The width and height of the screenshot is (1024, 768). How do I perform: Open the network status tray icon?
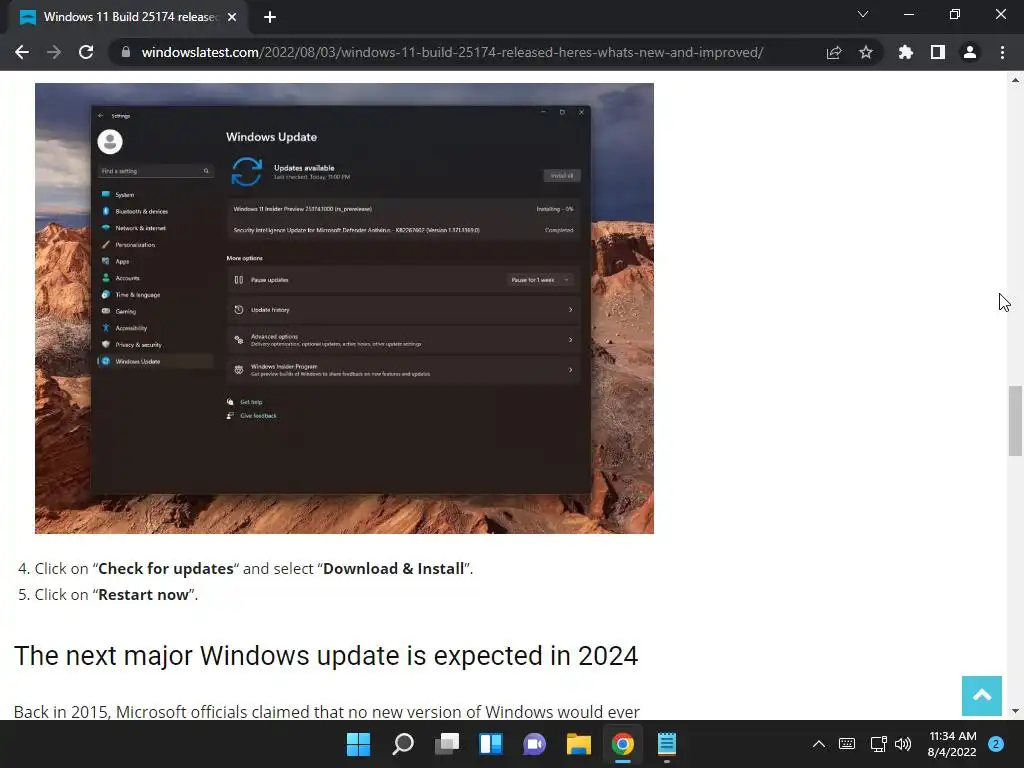[878, 744]
